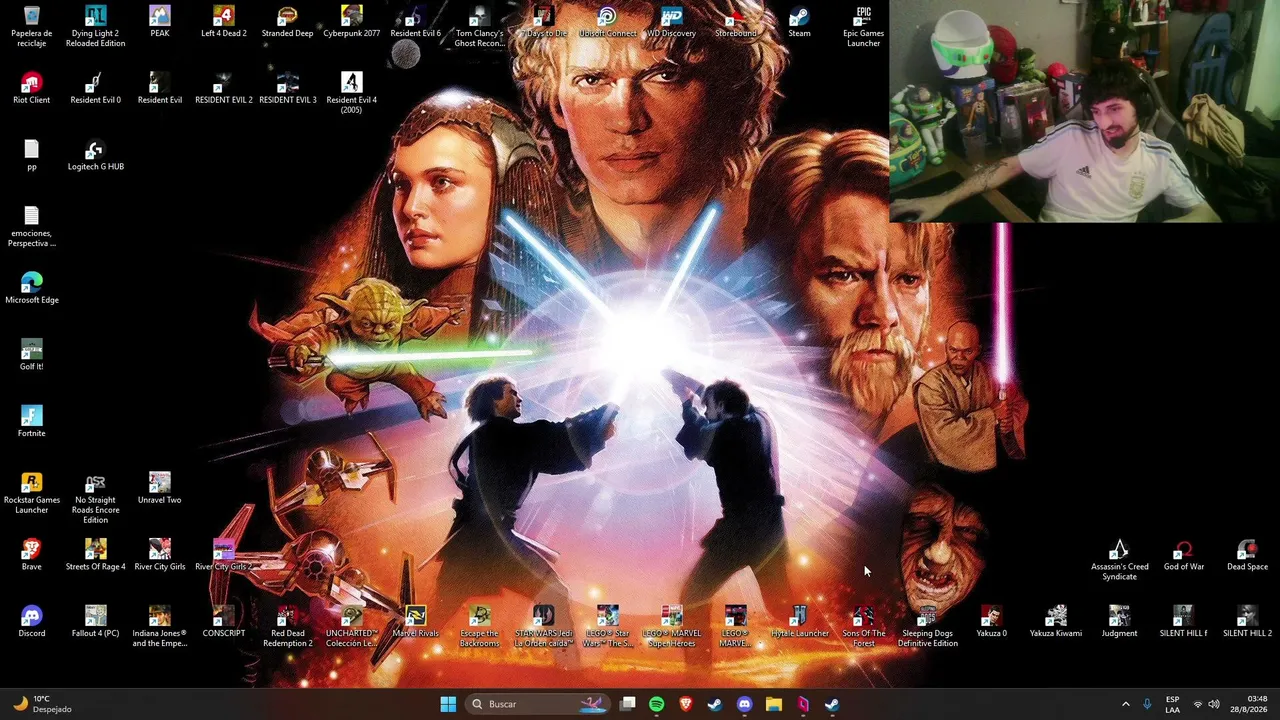The image size is (1280, 720).
Task: Open the taskbar volume control
Action: click(1214, 704)
